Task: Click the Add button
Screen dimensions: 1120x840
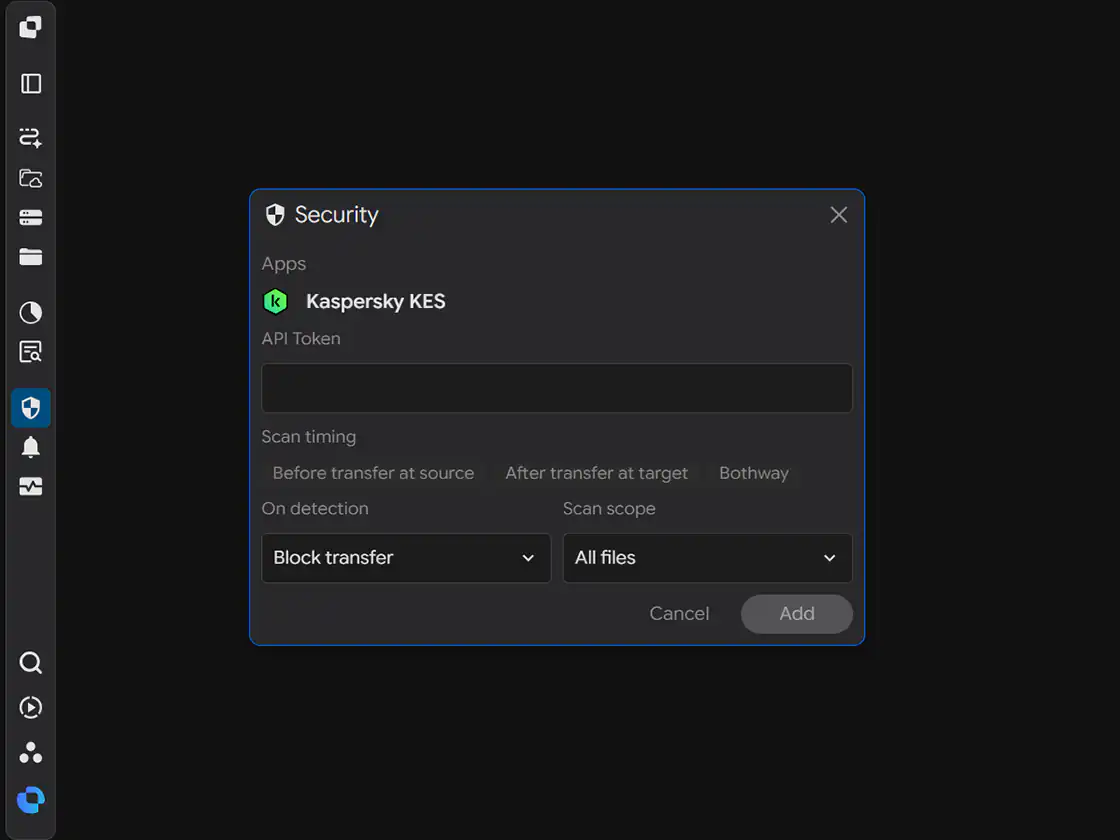Action: [796, 614]
